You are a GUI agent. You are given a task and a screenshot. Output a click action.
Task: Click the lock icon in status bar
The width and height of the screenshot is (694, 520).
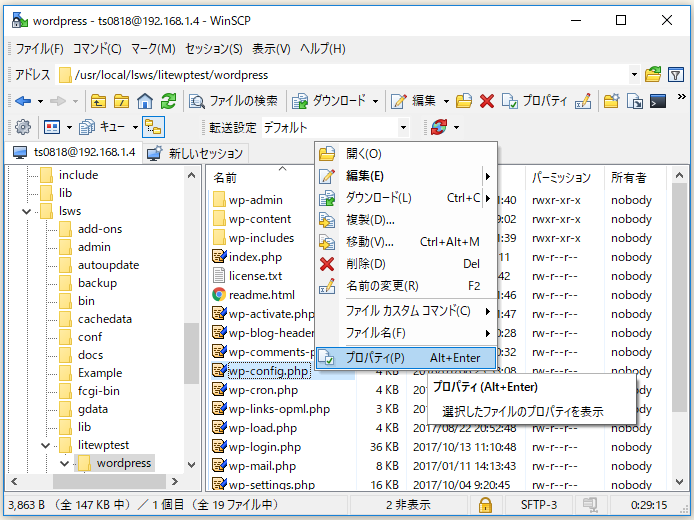click(486, 505)
